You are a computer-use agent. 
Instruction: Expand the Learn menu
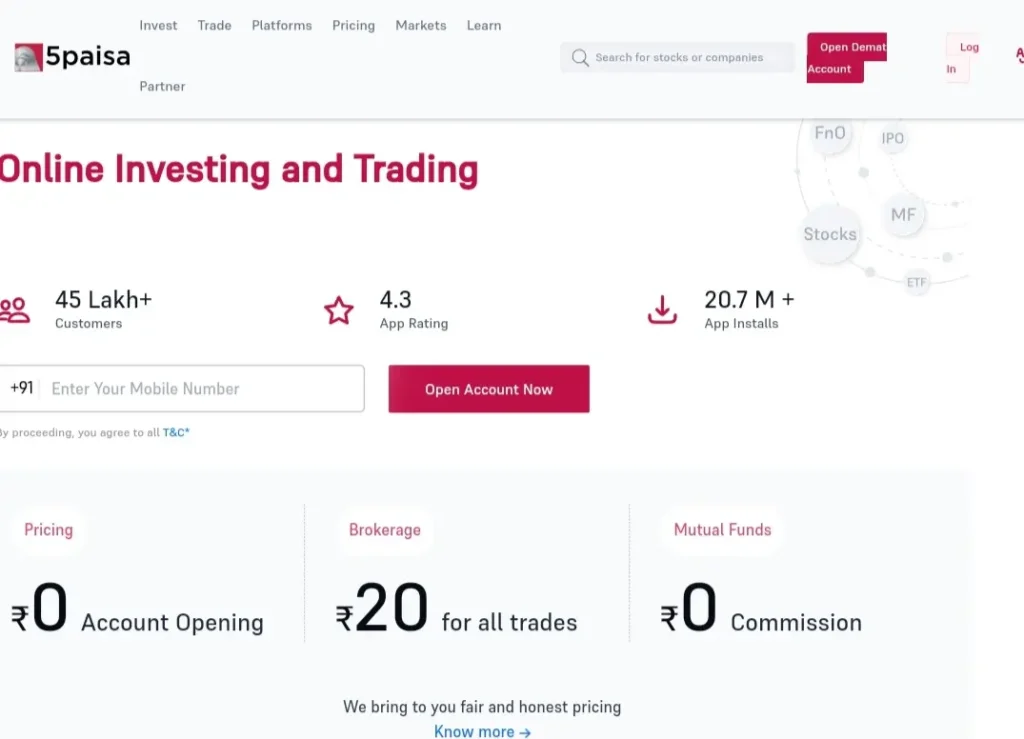(x=484, y=25)
